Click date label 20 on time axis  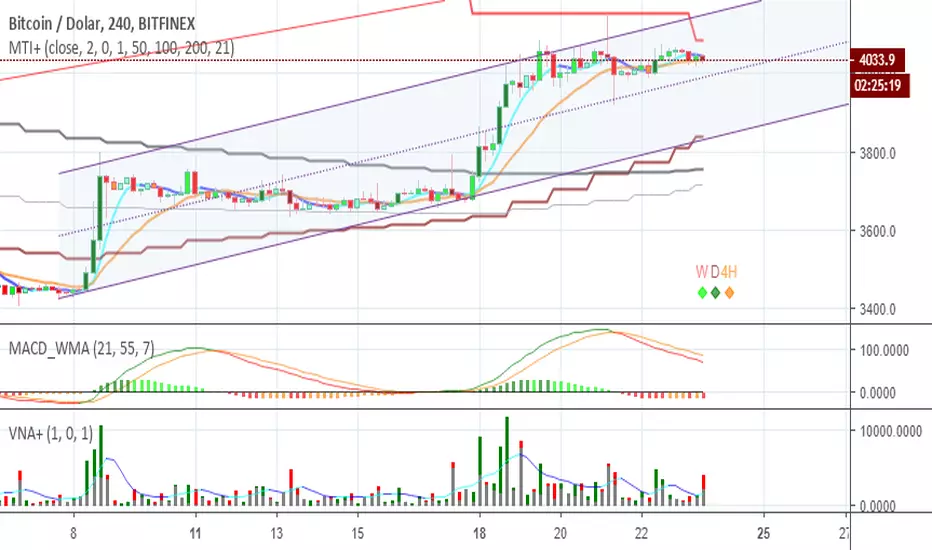pyautogui.click(x=560, y=533)
